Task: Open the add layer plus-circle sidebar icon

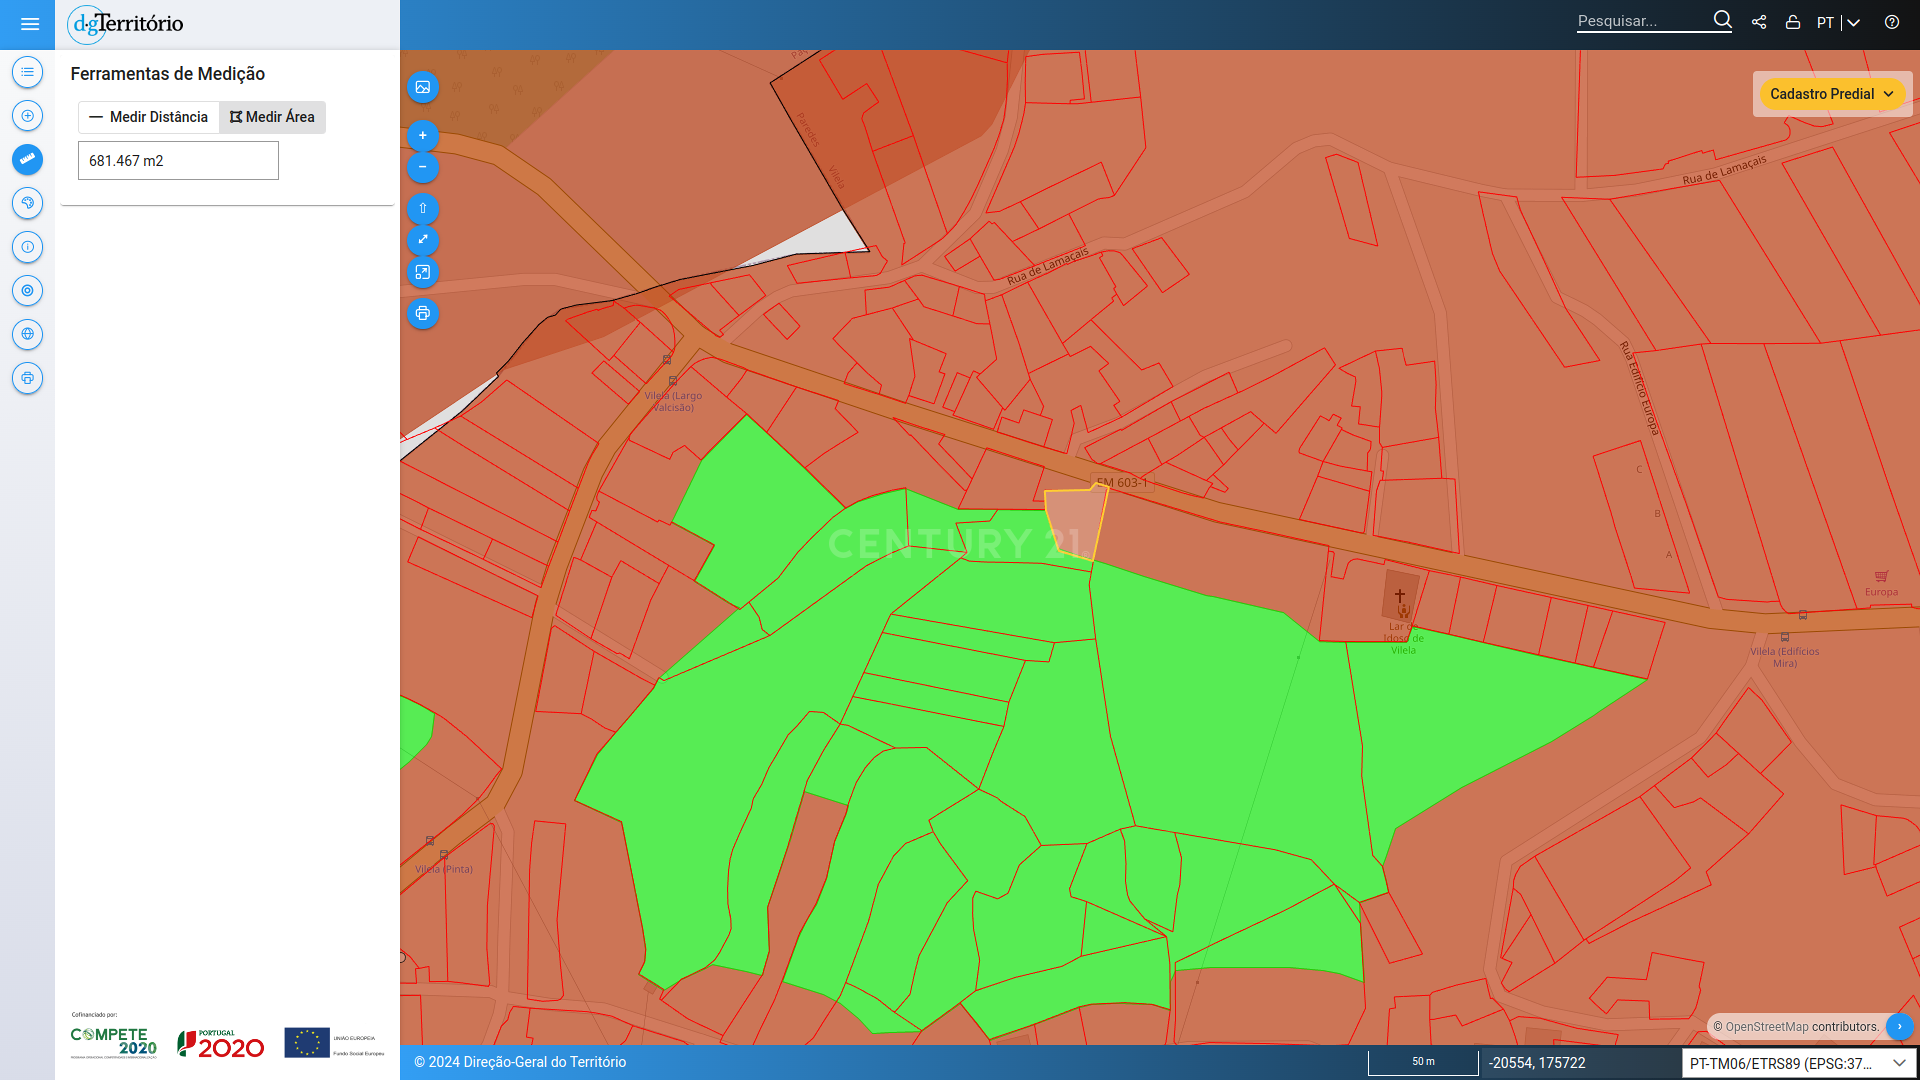Action: [x=27, y=116]
